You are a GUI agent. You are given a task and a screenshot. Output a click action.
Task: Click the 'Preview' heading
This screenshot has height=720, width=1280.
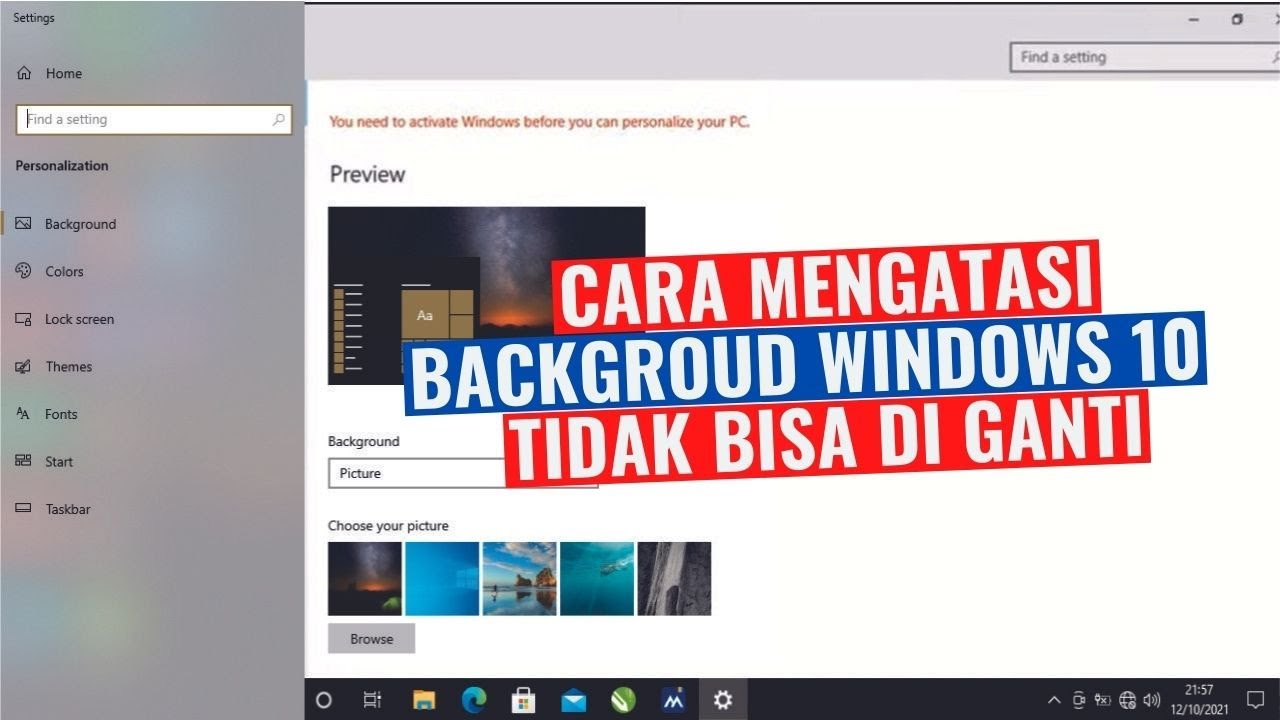[367, 174]
